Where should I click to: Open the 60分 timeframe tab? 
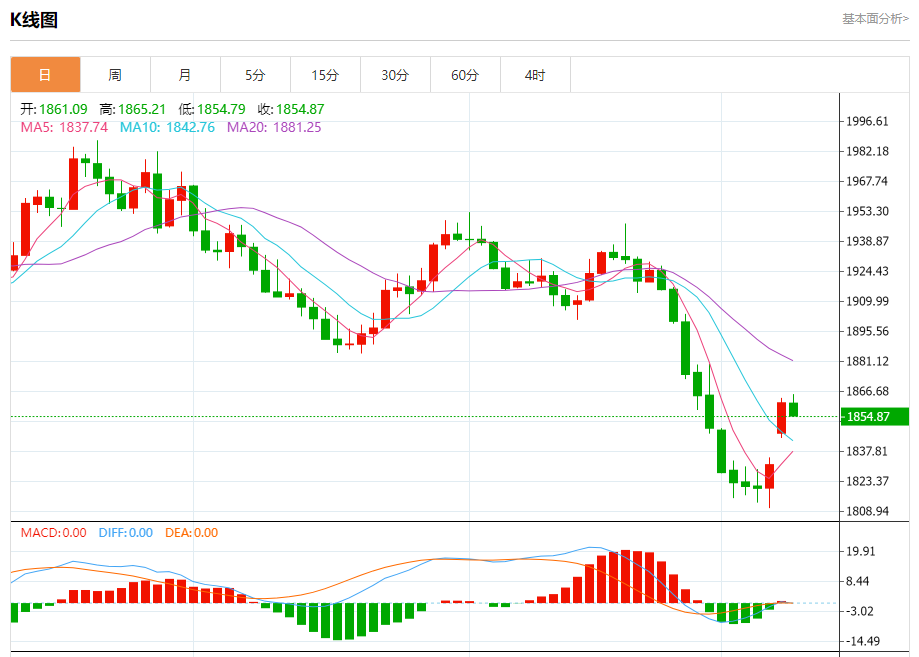point(465,74)
